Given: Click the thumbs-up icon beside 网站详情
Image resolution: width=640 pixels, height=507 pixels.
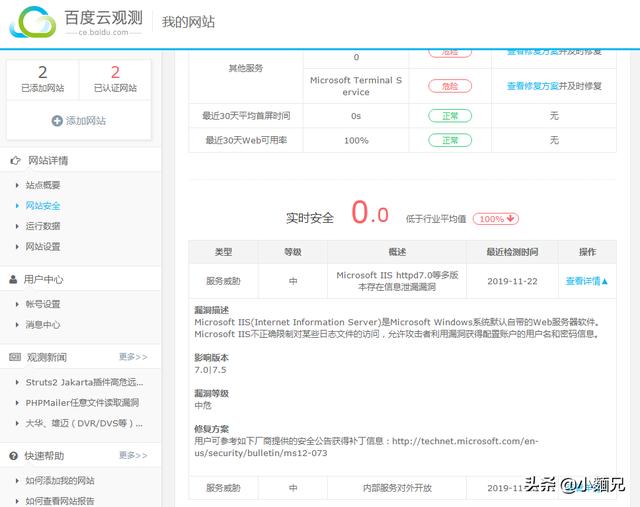Looking at the screenshot, I should pos(15,160).
